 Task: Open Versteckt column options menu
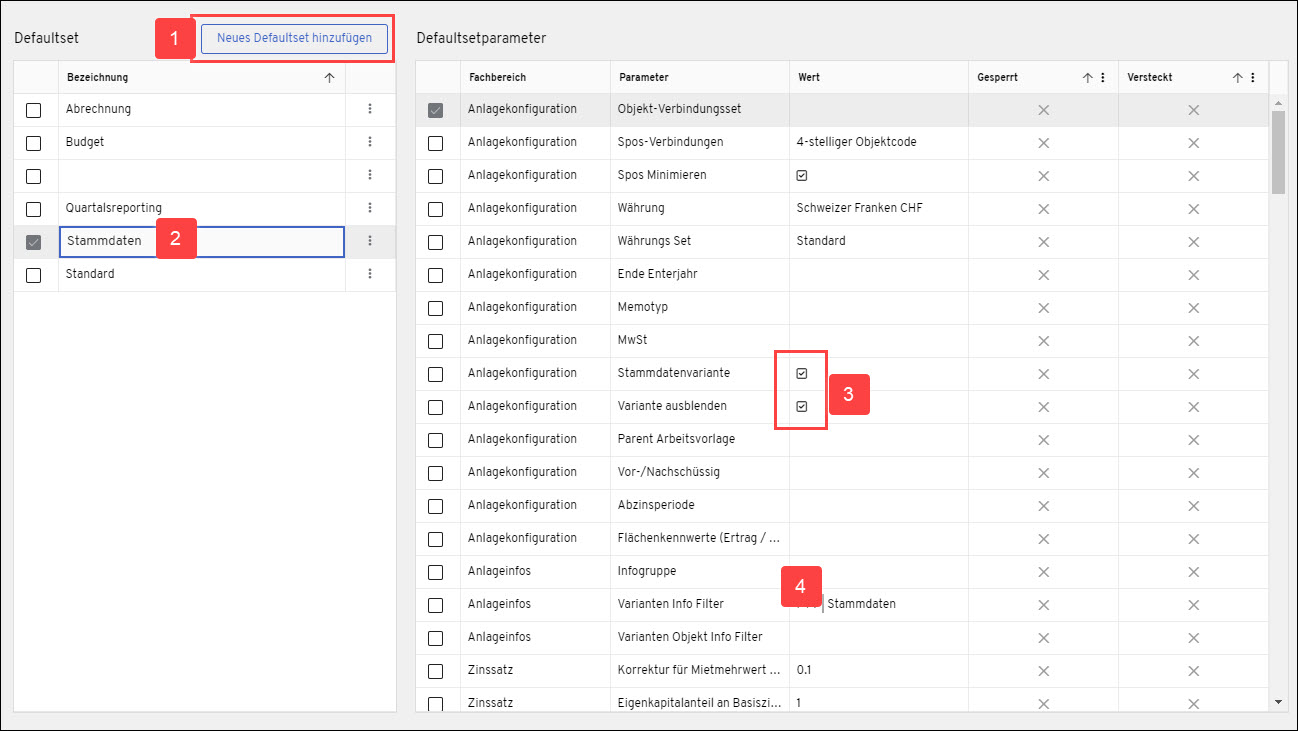point(1253,78)
